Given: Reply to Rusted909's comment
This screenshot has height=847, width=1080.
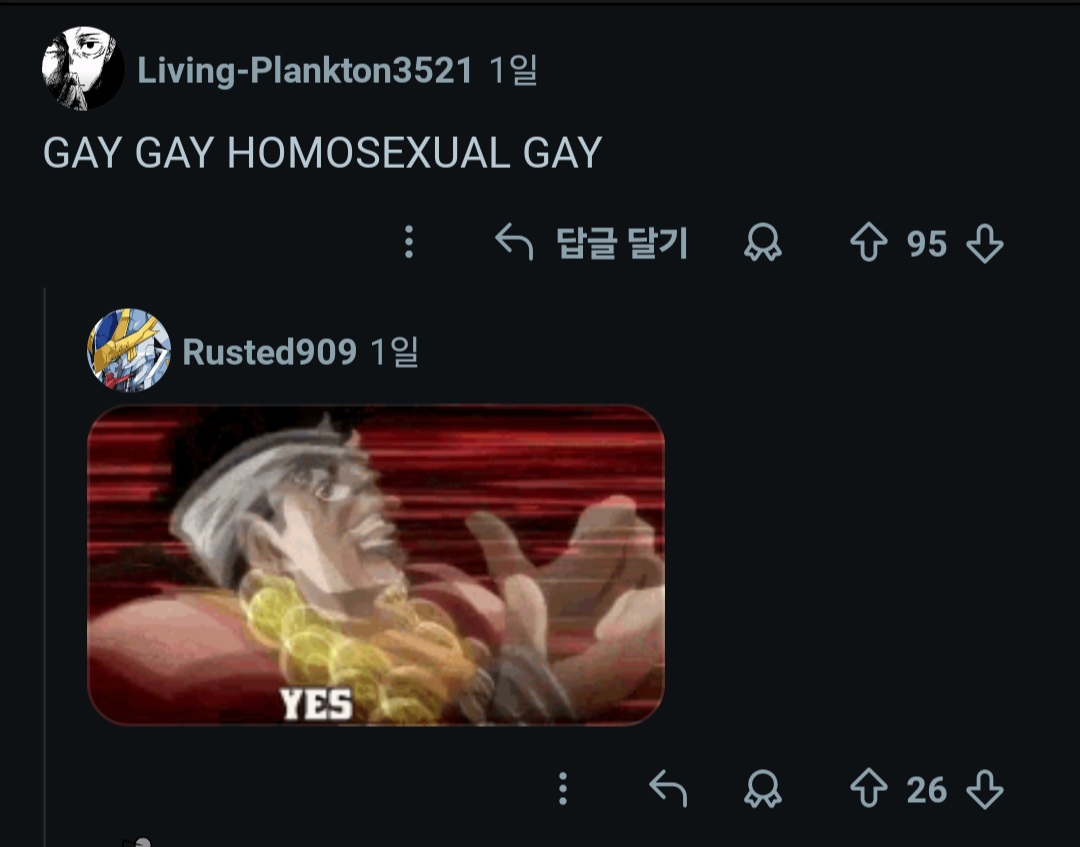Looking at the screenshot, I should (x=668, y=788).
